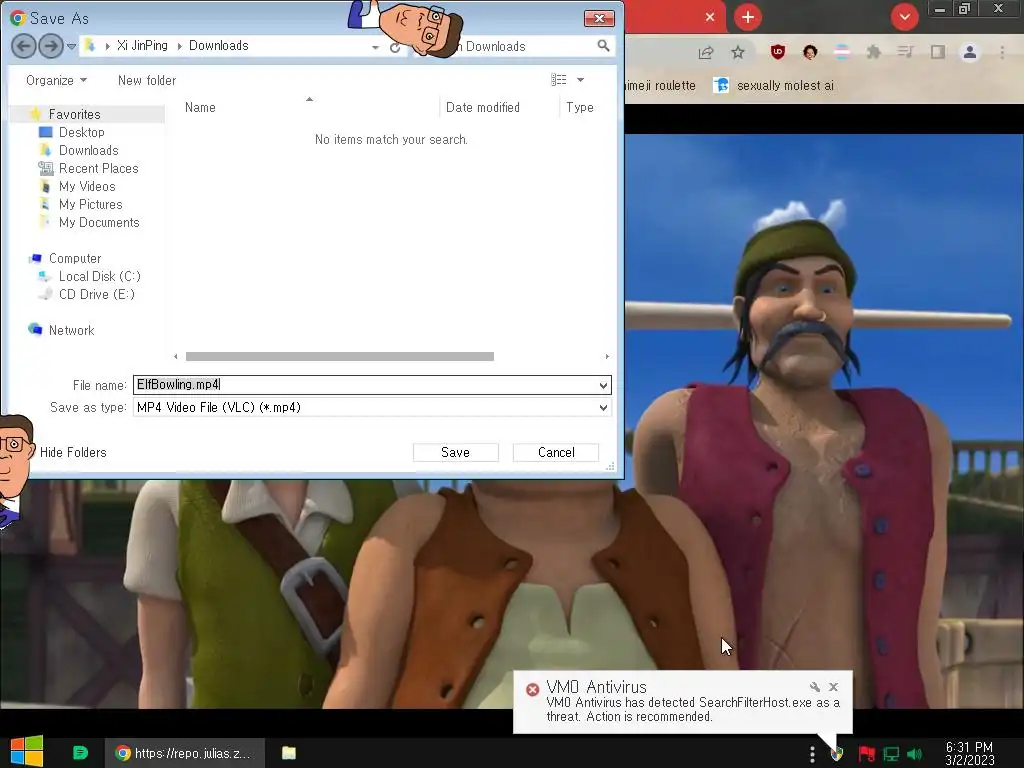Close the Save As dialog

click(x=599, y=18)
